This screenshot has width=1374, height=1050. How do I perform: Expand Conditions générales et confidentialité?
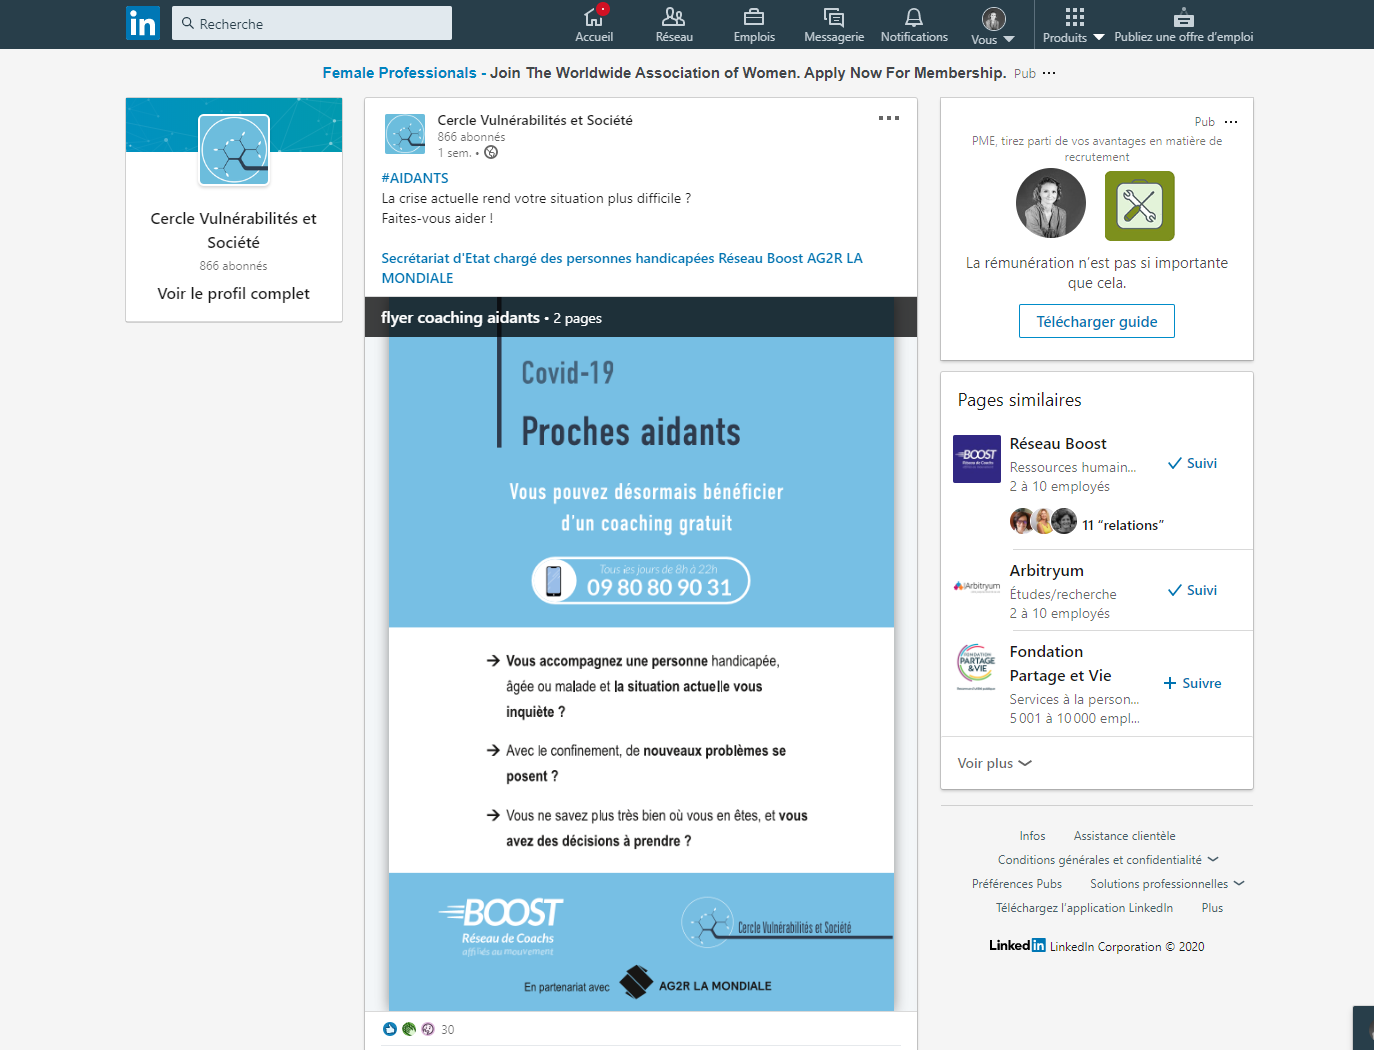(1108, 860)
